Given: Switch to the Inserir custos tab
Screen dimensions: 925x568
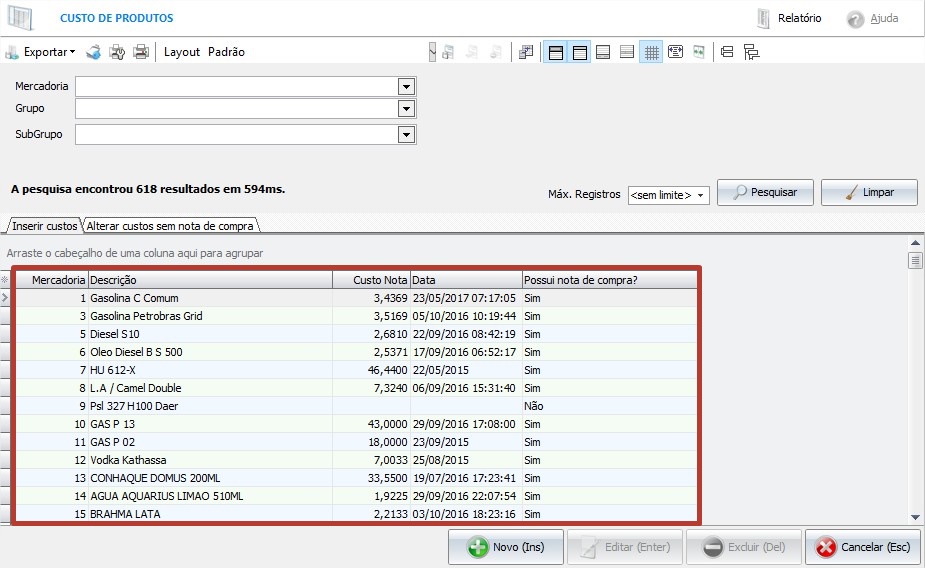Looking at the screenshot, I should click(44, 226).
